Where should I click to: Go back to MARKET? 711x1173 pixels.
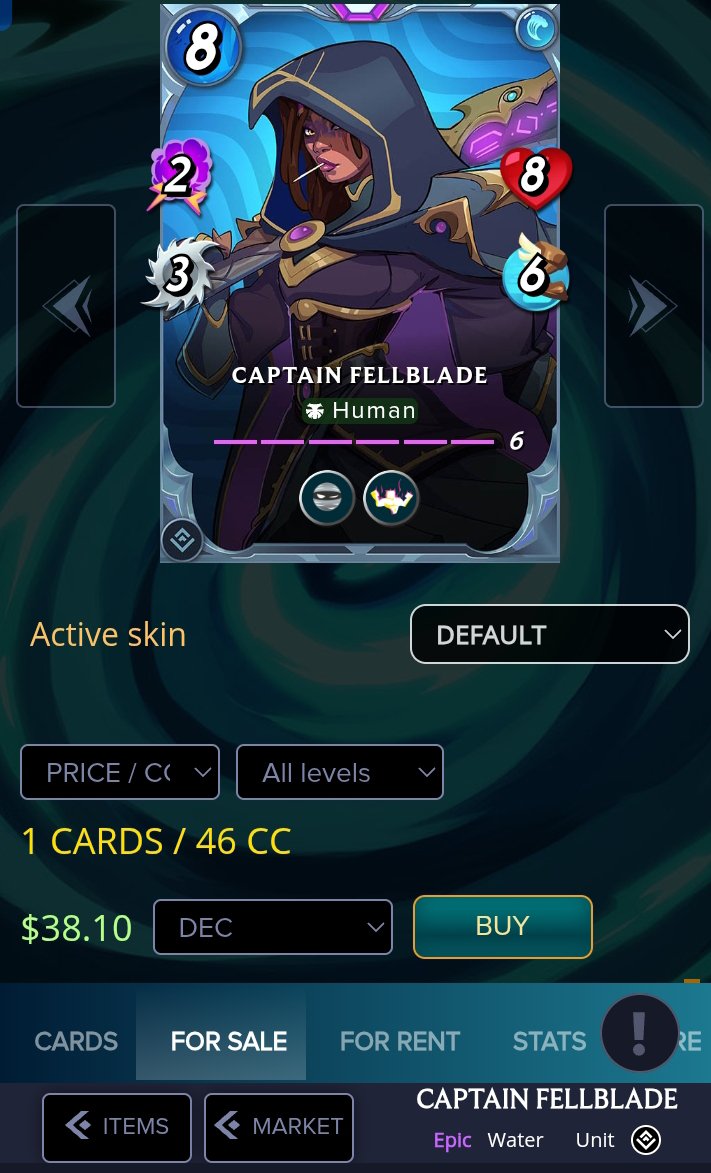278,1126
